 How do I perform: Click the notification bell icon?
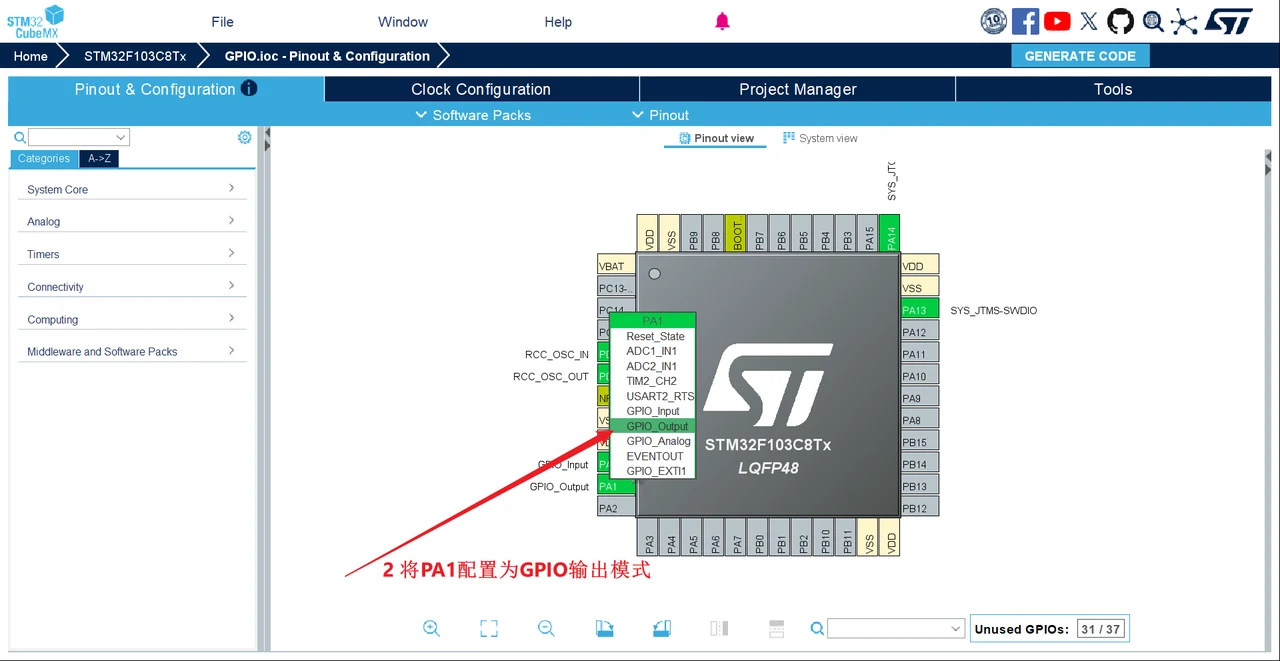722,21
